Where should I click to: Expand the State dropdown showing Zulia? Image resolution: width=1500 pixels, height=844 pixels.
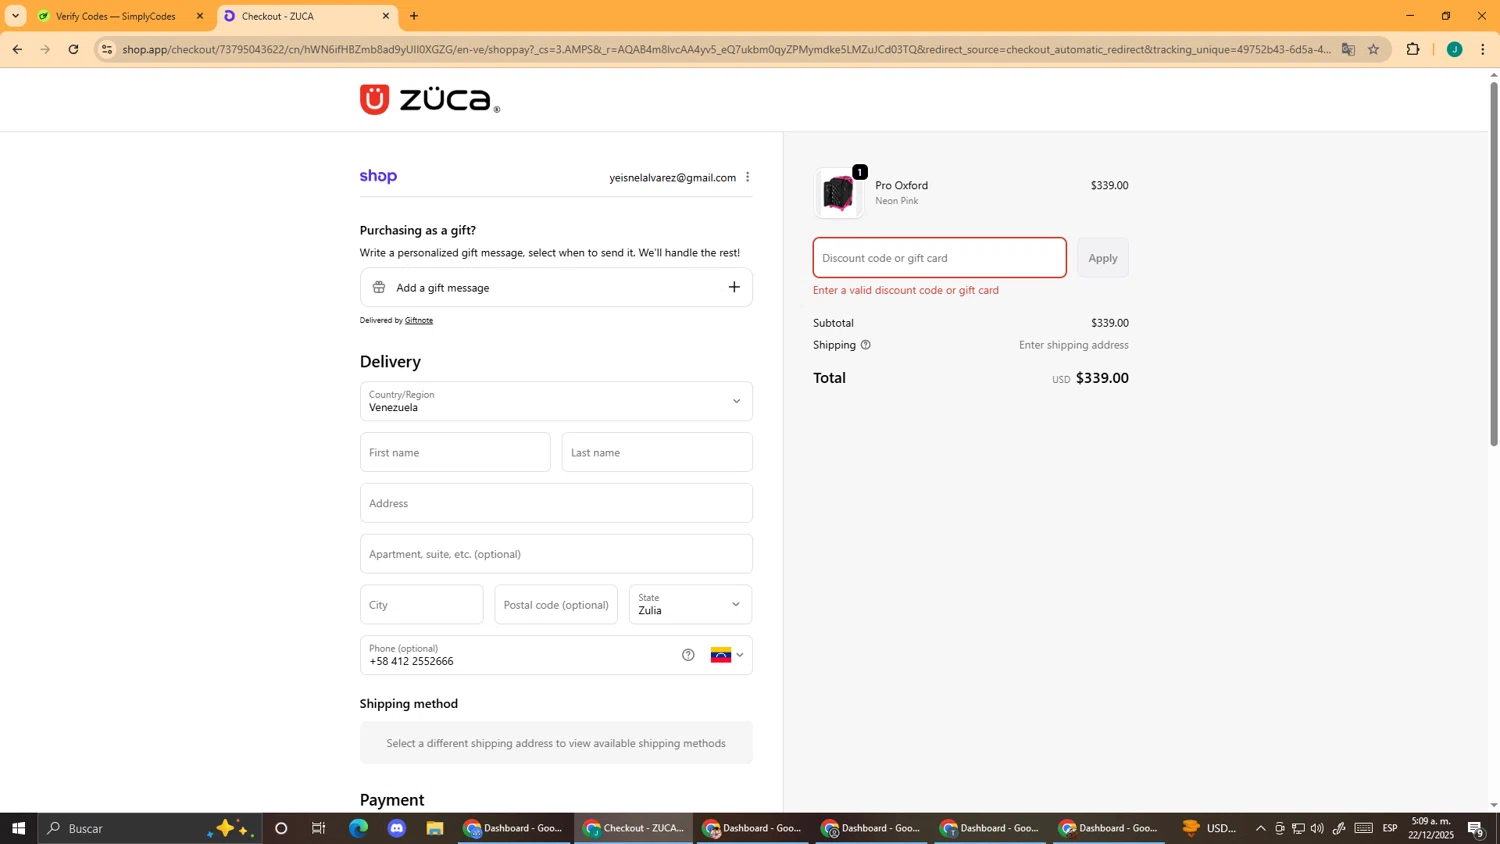pyautogui.click(x=690, y=604)
